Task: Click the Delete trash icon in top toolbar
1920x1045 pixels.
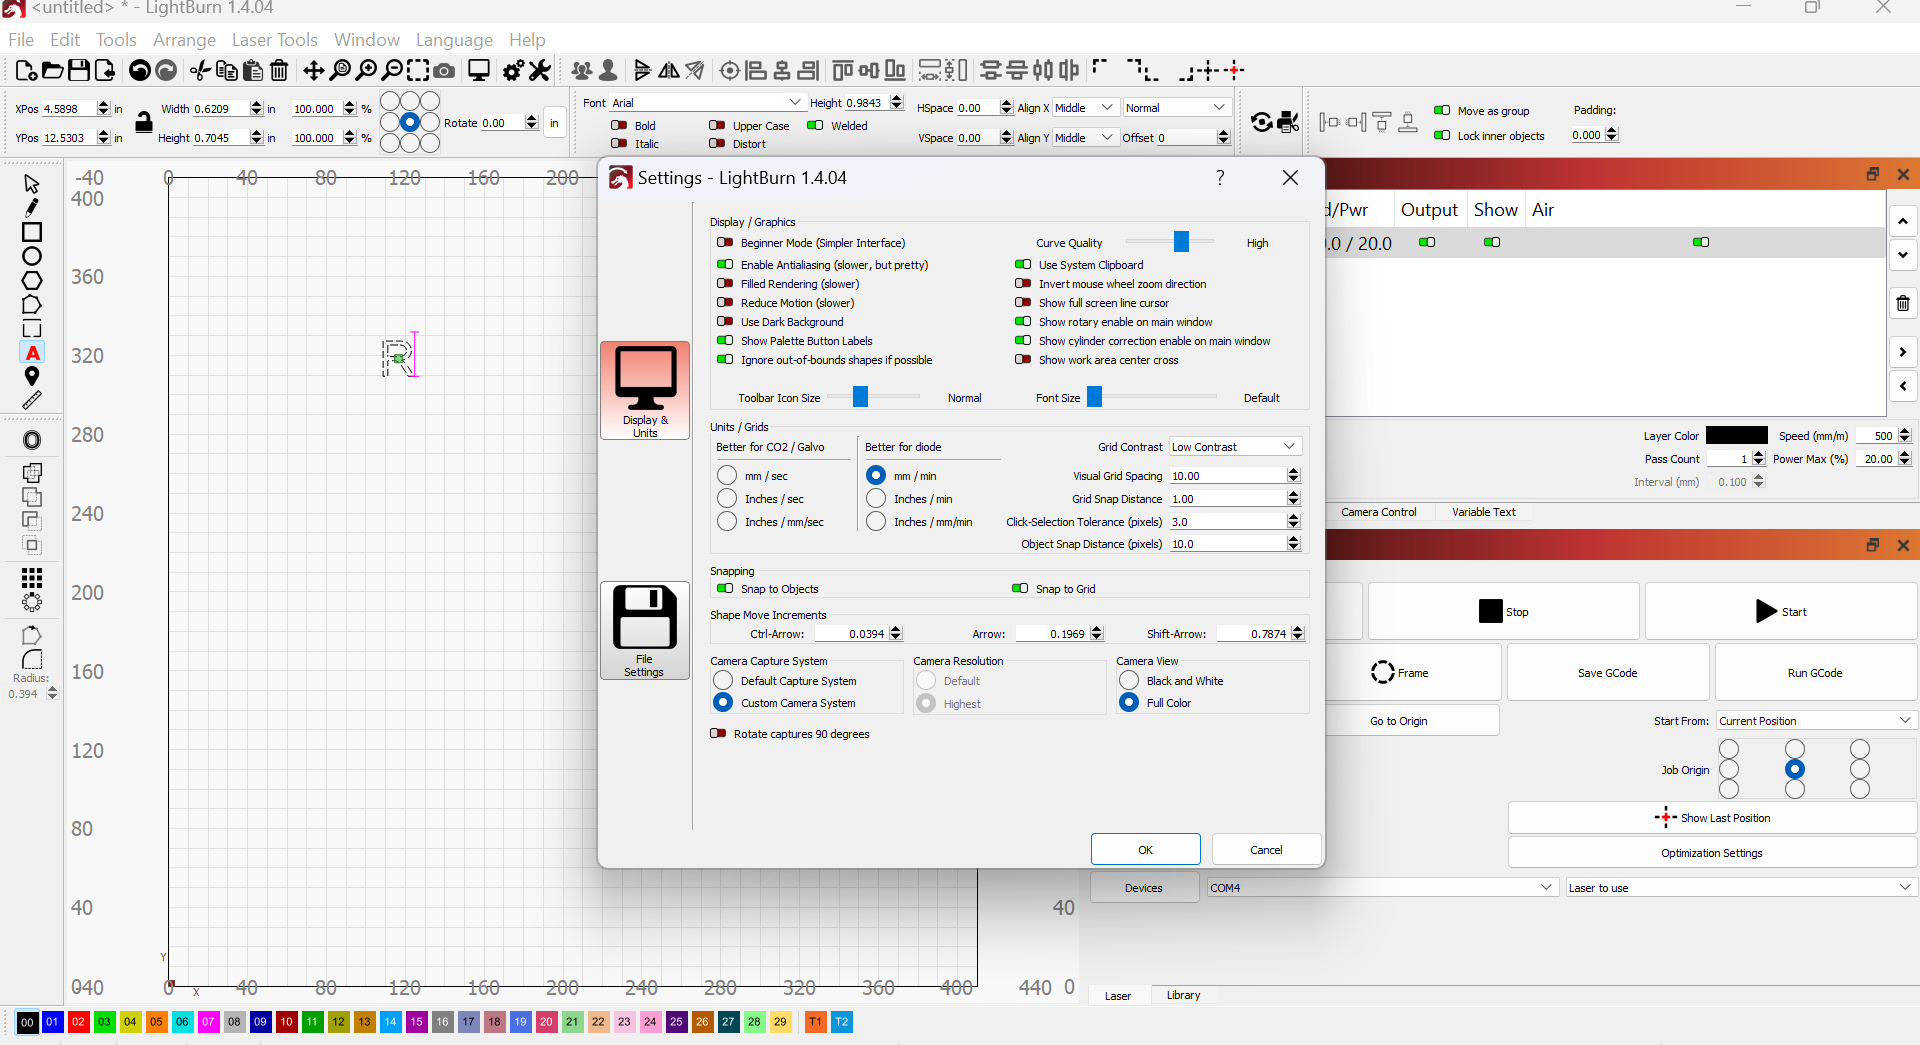Action: 279,70
